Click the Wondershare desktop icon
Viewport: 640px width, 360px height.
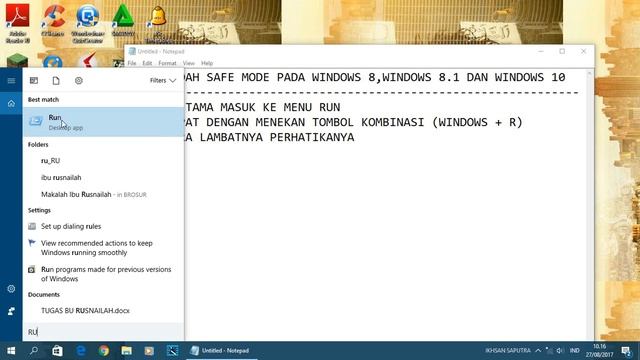pyautogui.click(x=88, y=23)
